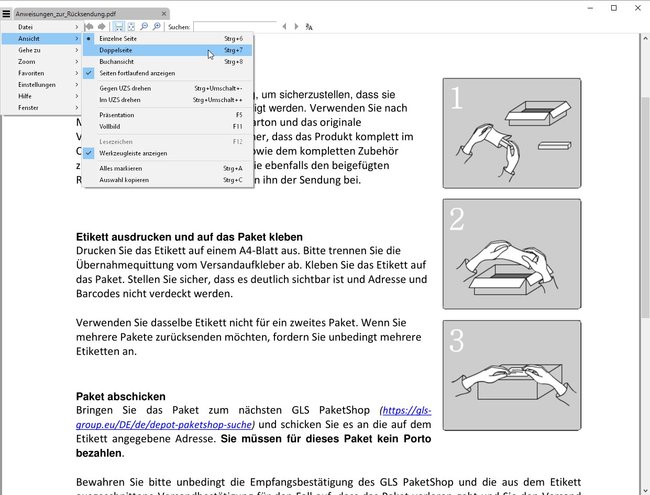Select Einzelne Seite view mode
This screenshot has width=650, height=495.
coord(168,39)
